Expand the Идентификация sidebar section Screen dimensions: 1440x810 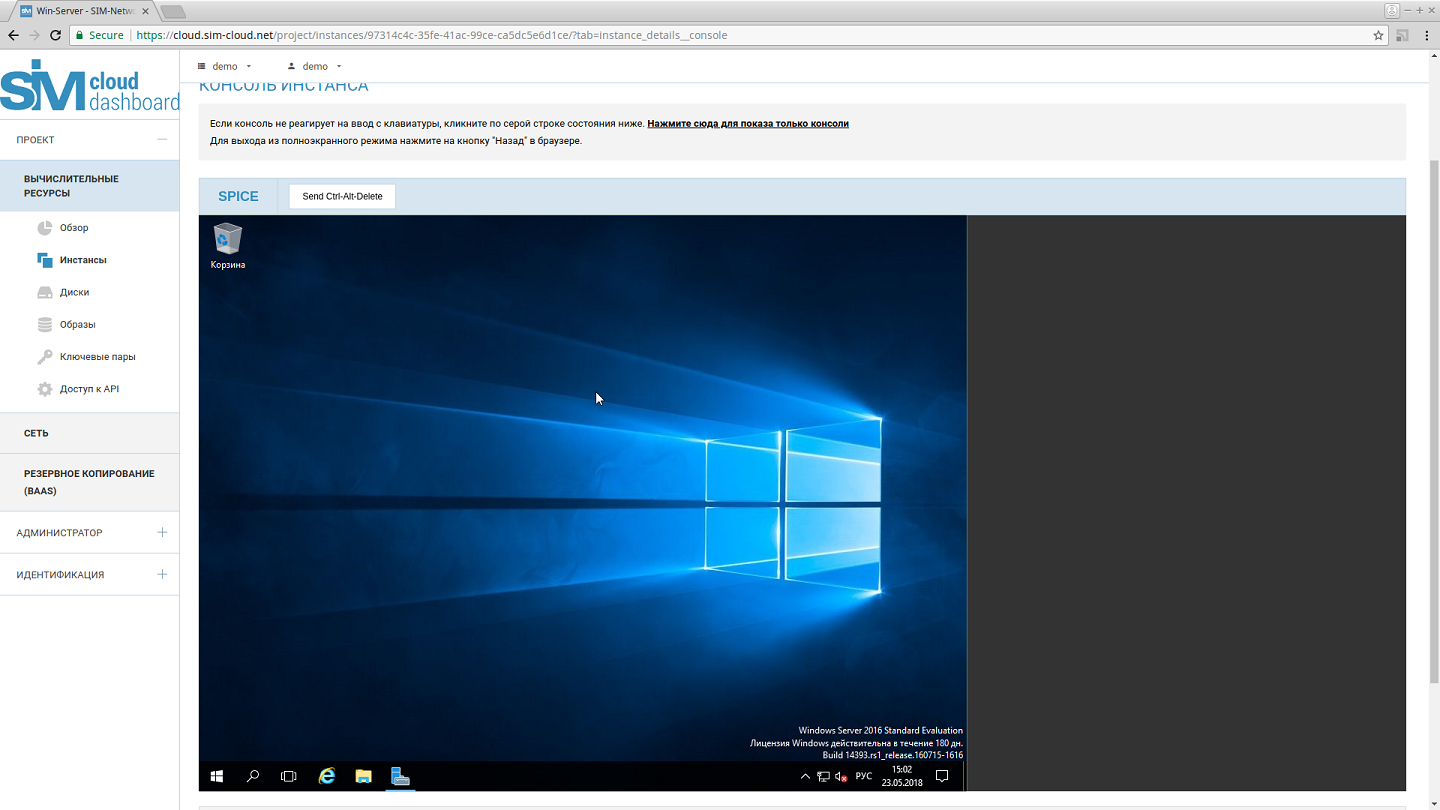click(162, 575)
